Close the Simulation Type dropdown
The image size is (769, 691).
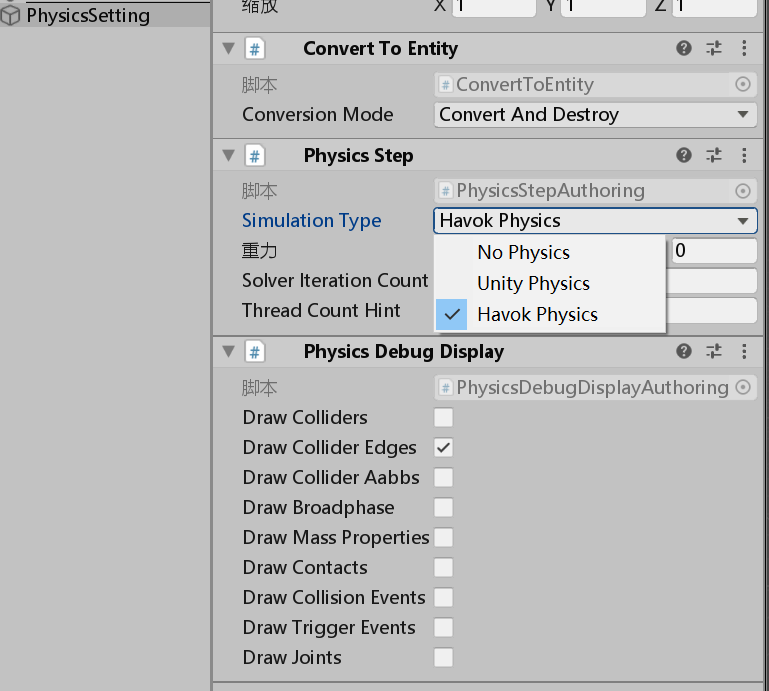point(595,221)
